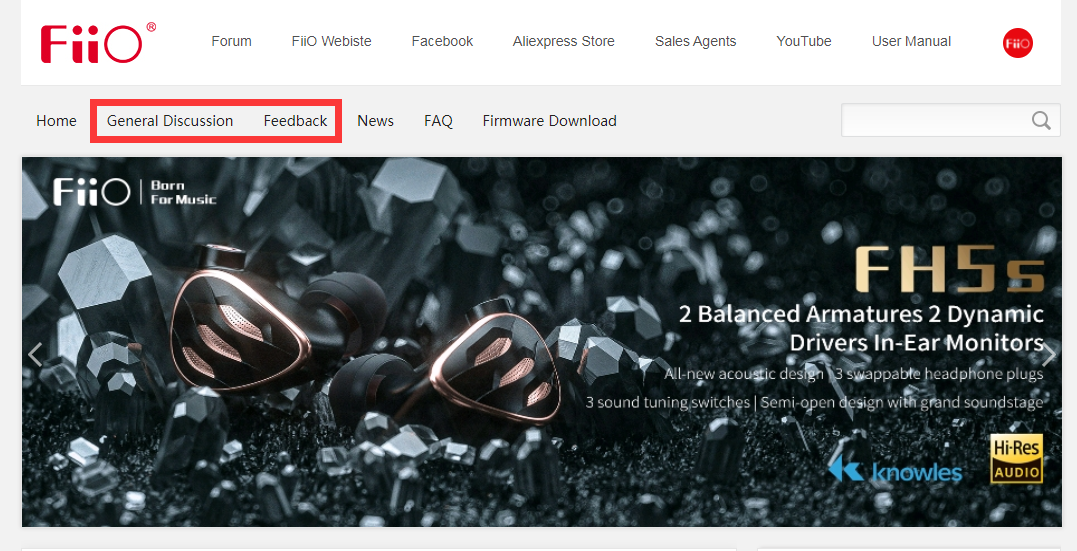
Task: Open the Facebook link
Action: point(442,41)
